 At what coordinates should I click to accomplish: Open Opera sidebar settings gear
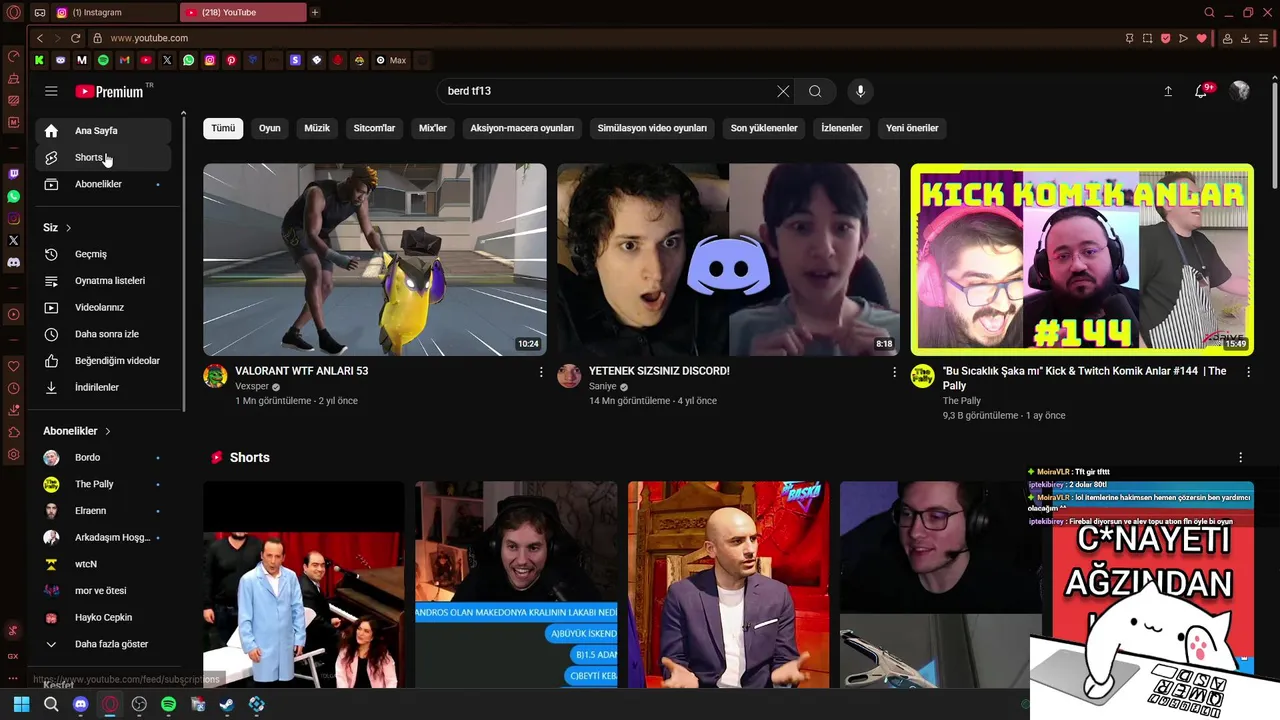pos(13,454)
